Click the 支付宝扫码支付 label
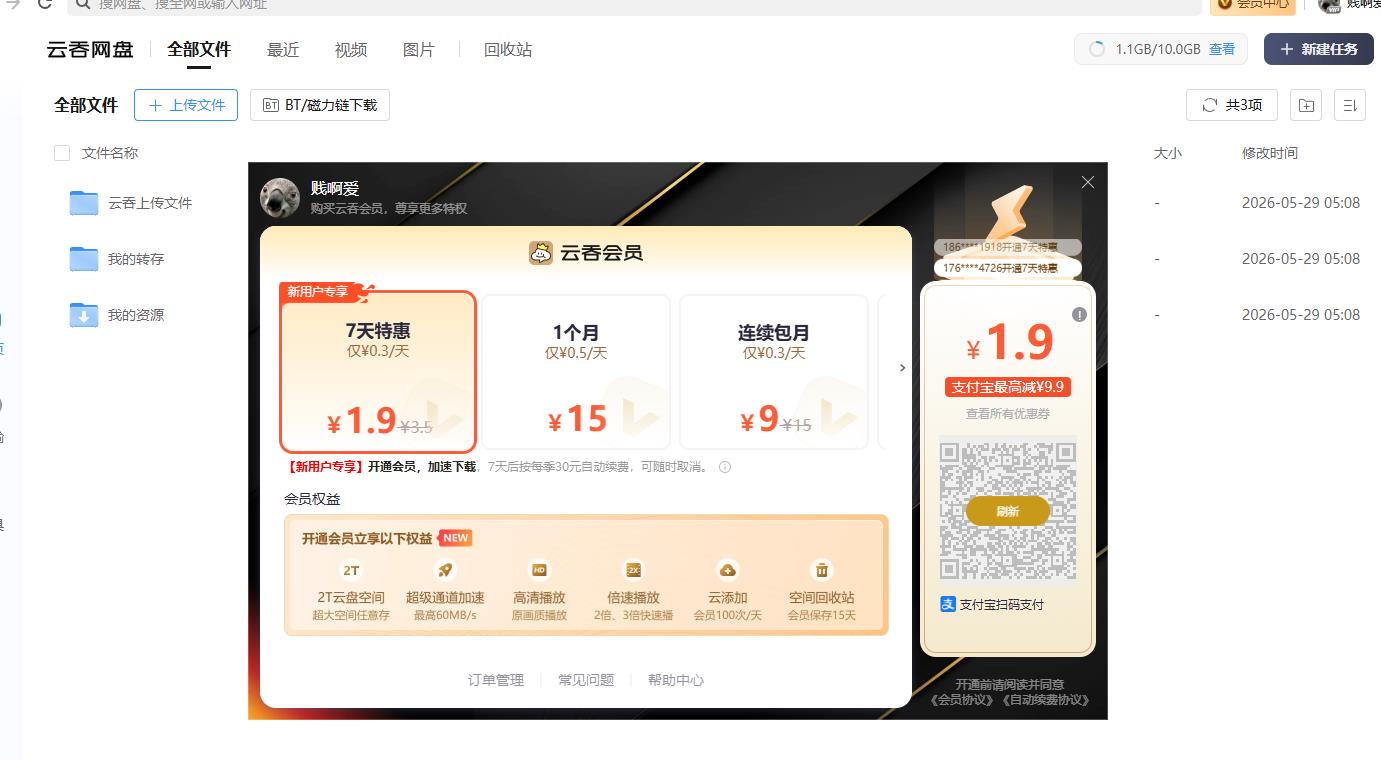The image size is (1381, 760). coord(1002,604)
